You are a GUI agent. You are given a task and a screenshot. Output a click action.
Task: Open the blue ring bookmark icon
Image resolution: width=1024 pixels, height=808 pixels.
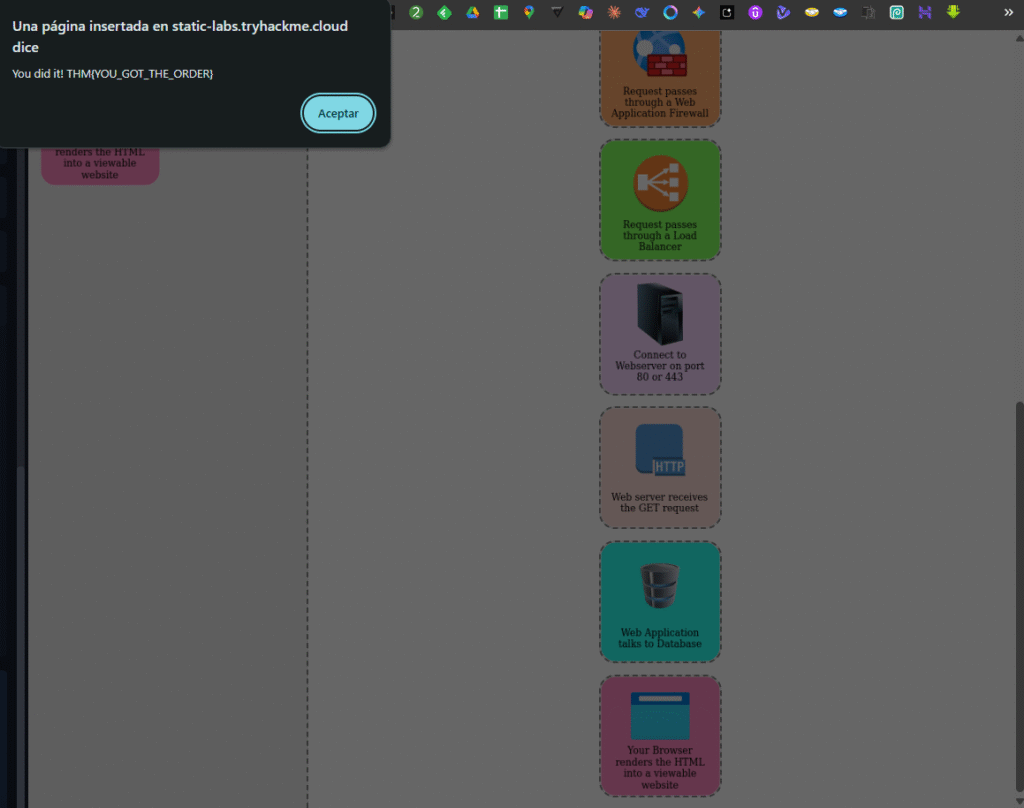click(671, 13)
